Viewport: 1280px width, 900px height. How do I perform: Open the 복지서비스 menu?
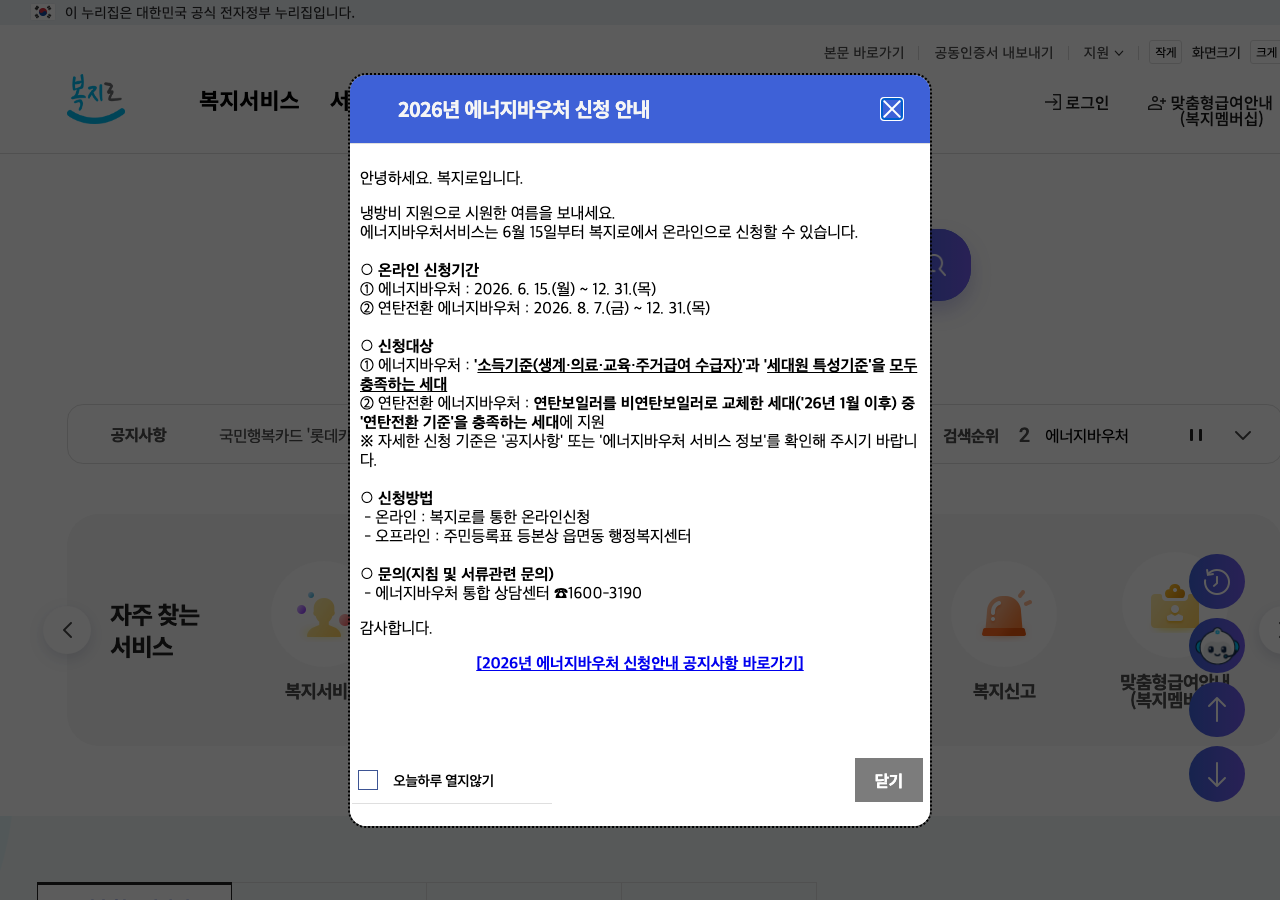tap(249, 100)
